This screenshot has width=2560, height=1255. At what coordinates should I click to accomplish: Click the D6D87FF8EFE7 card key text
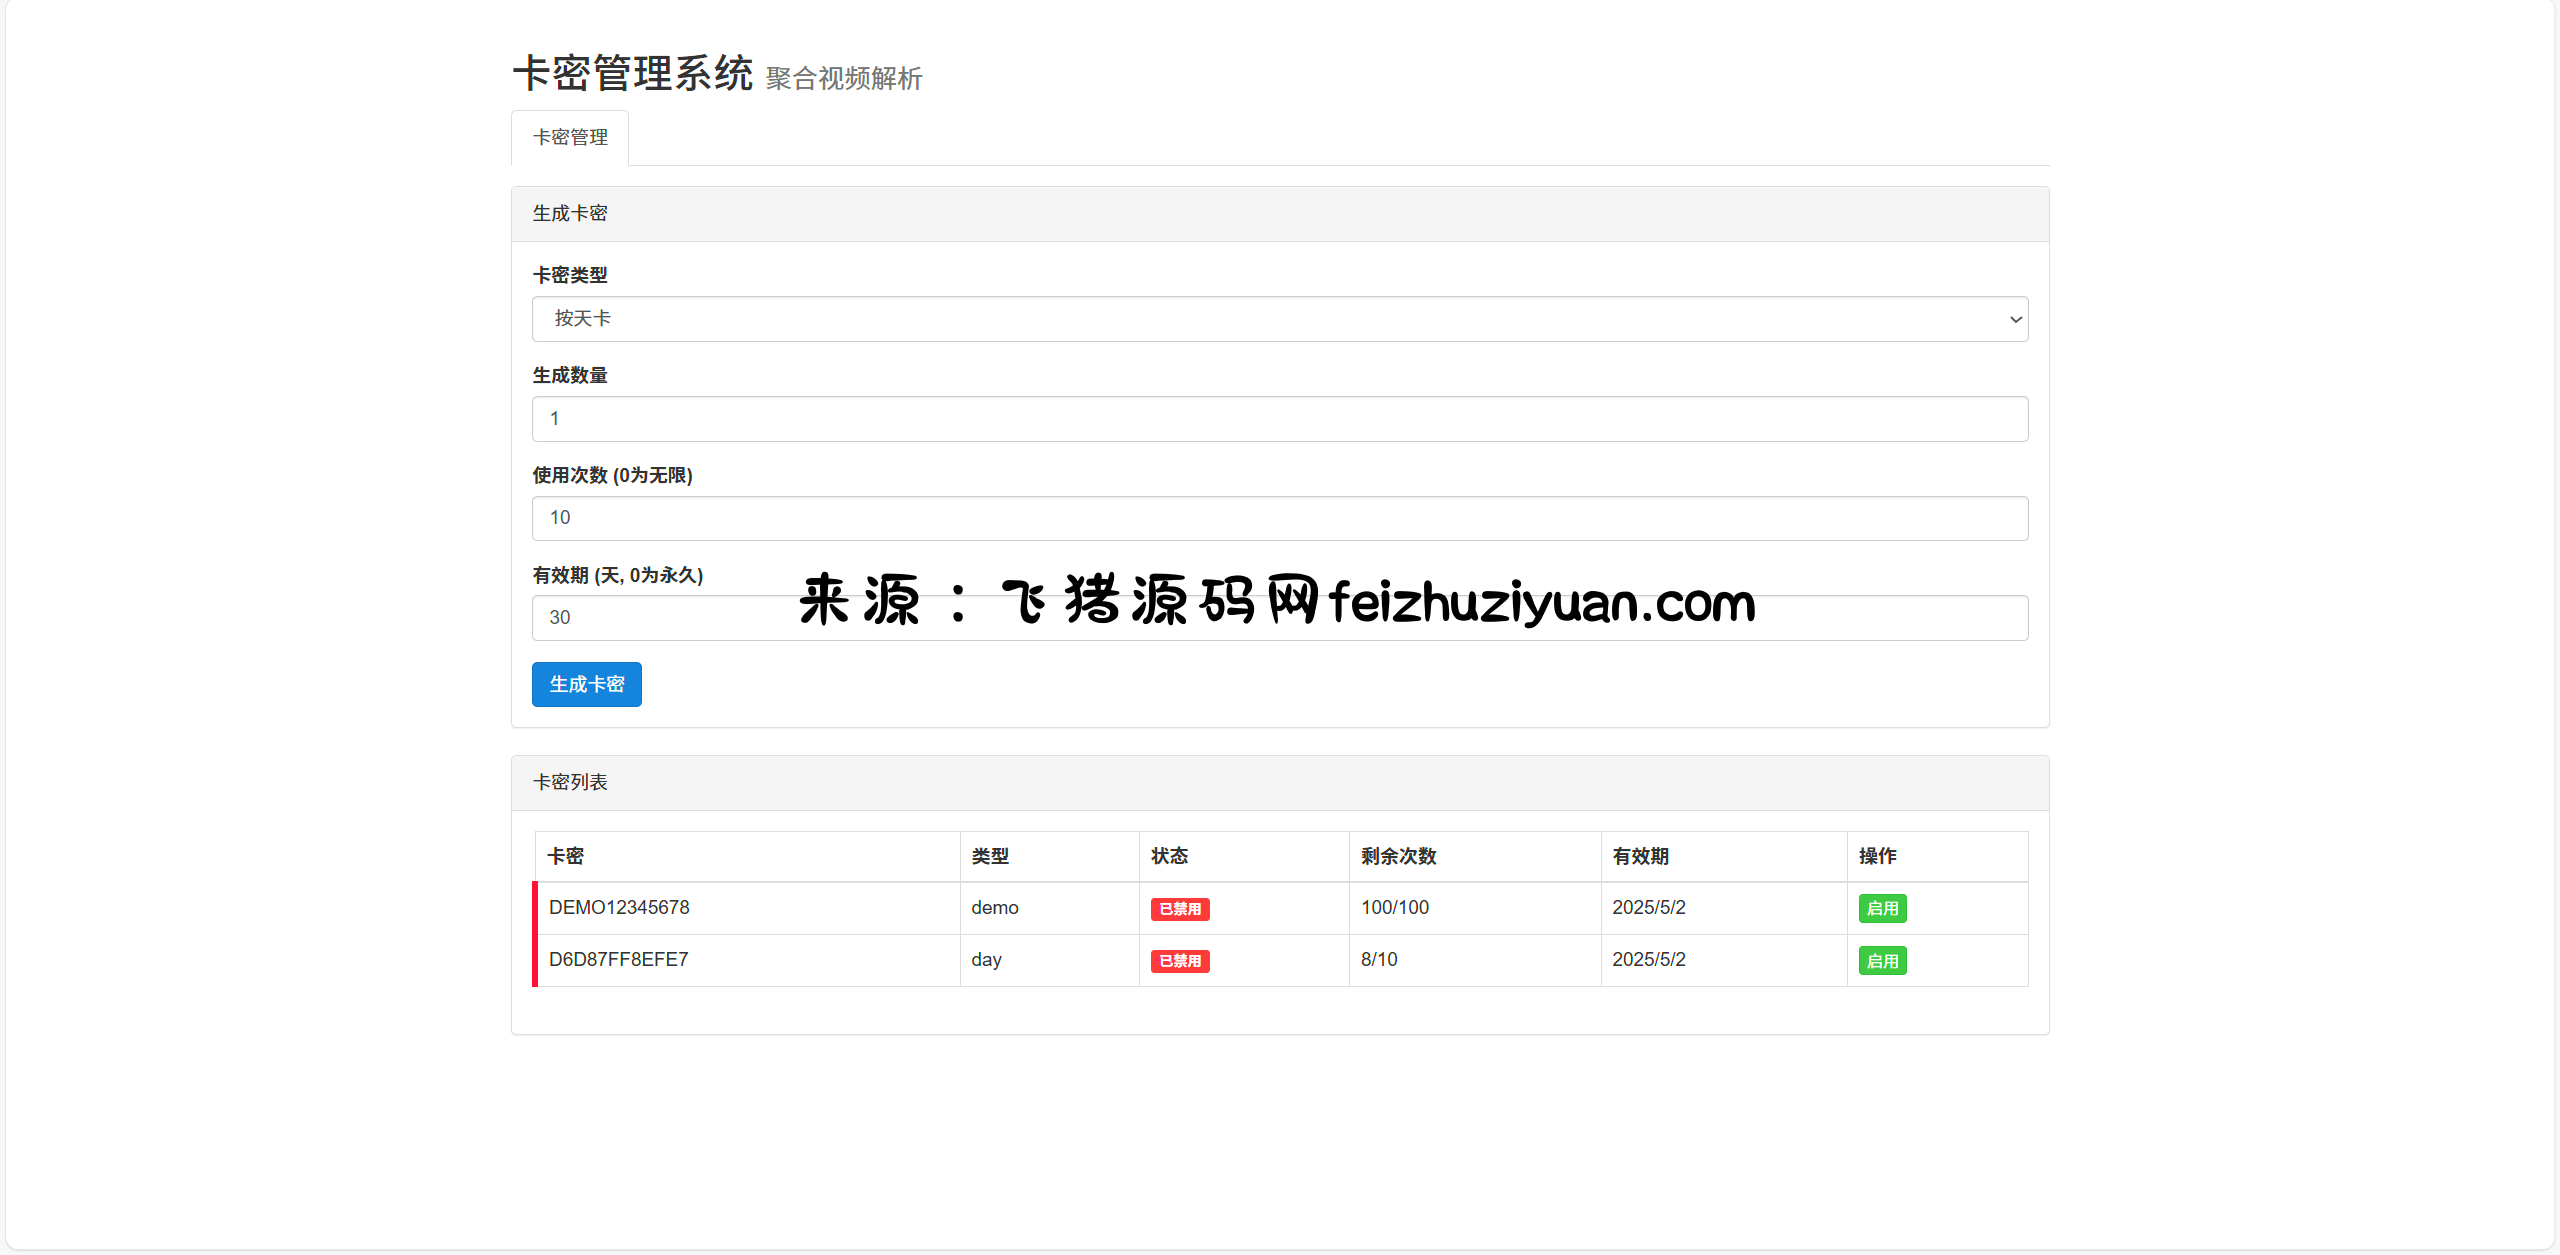pos(618,960)
